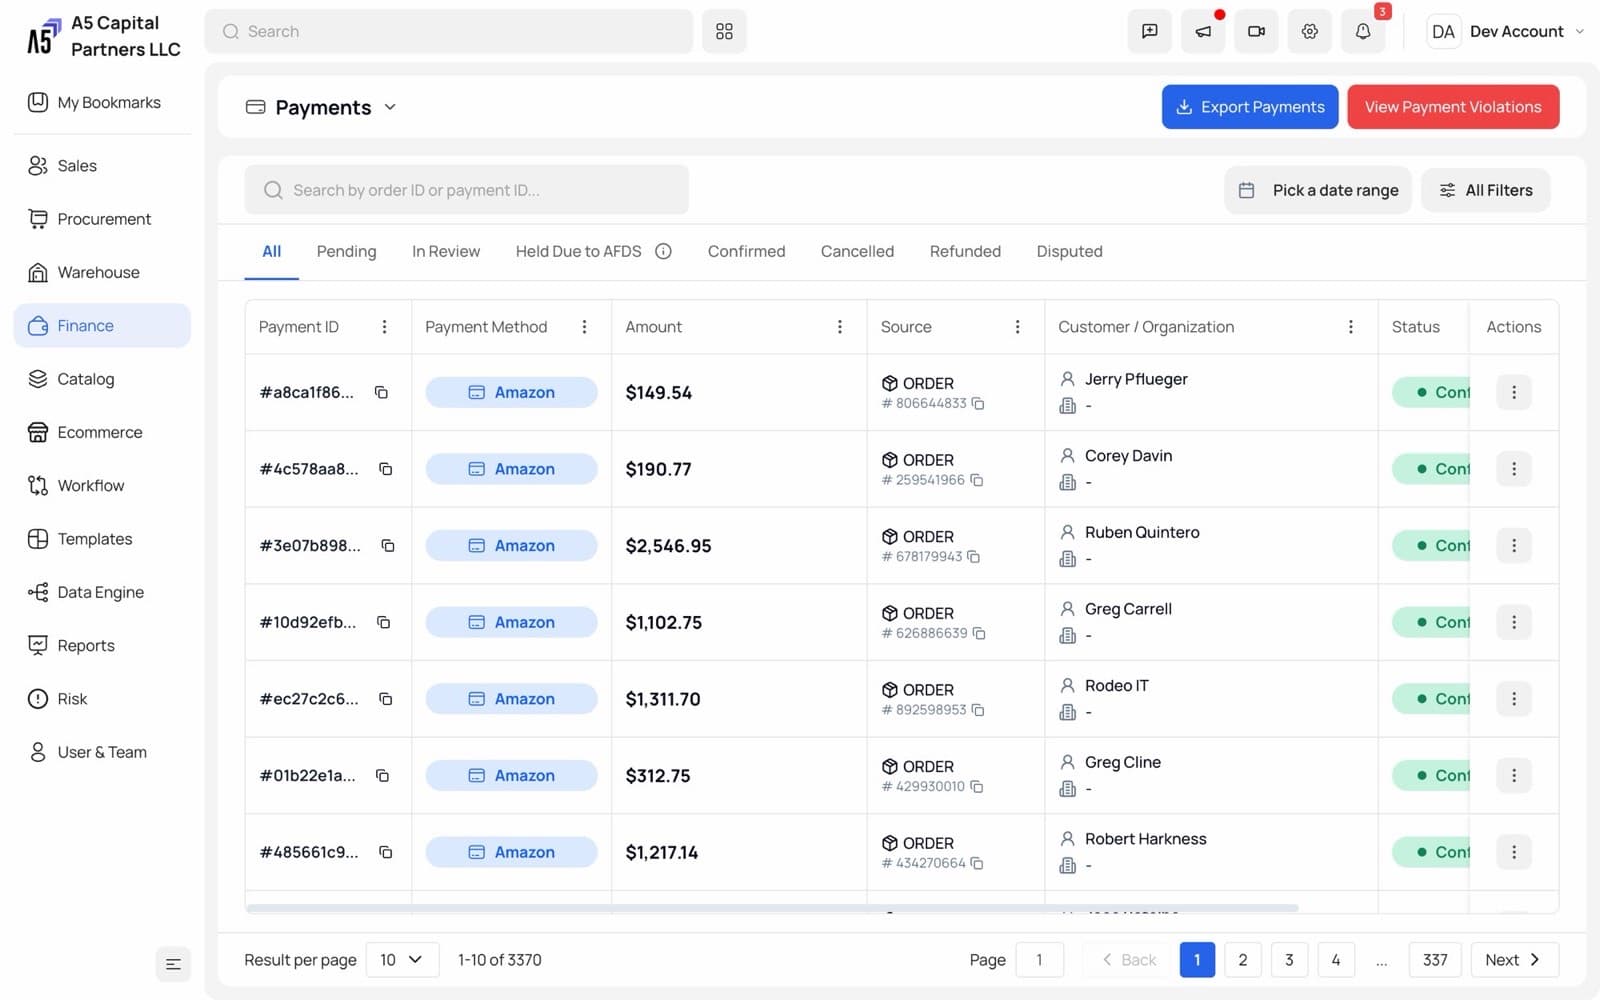Viewport: 1600px width, 1000px height.
Task: Copy payment ID #a8ca1f86
Action: [381, 393]
